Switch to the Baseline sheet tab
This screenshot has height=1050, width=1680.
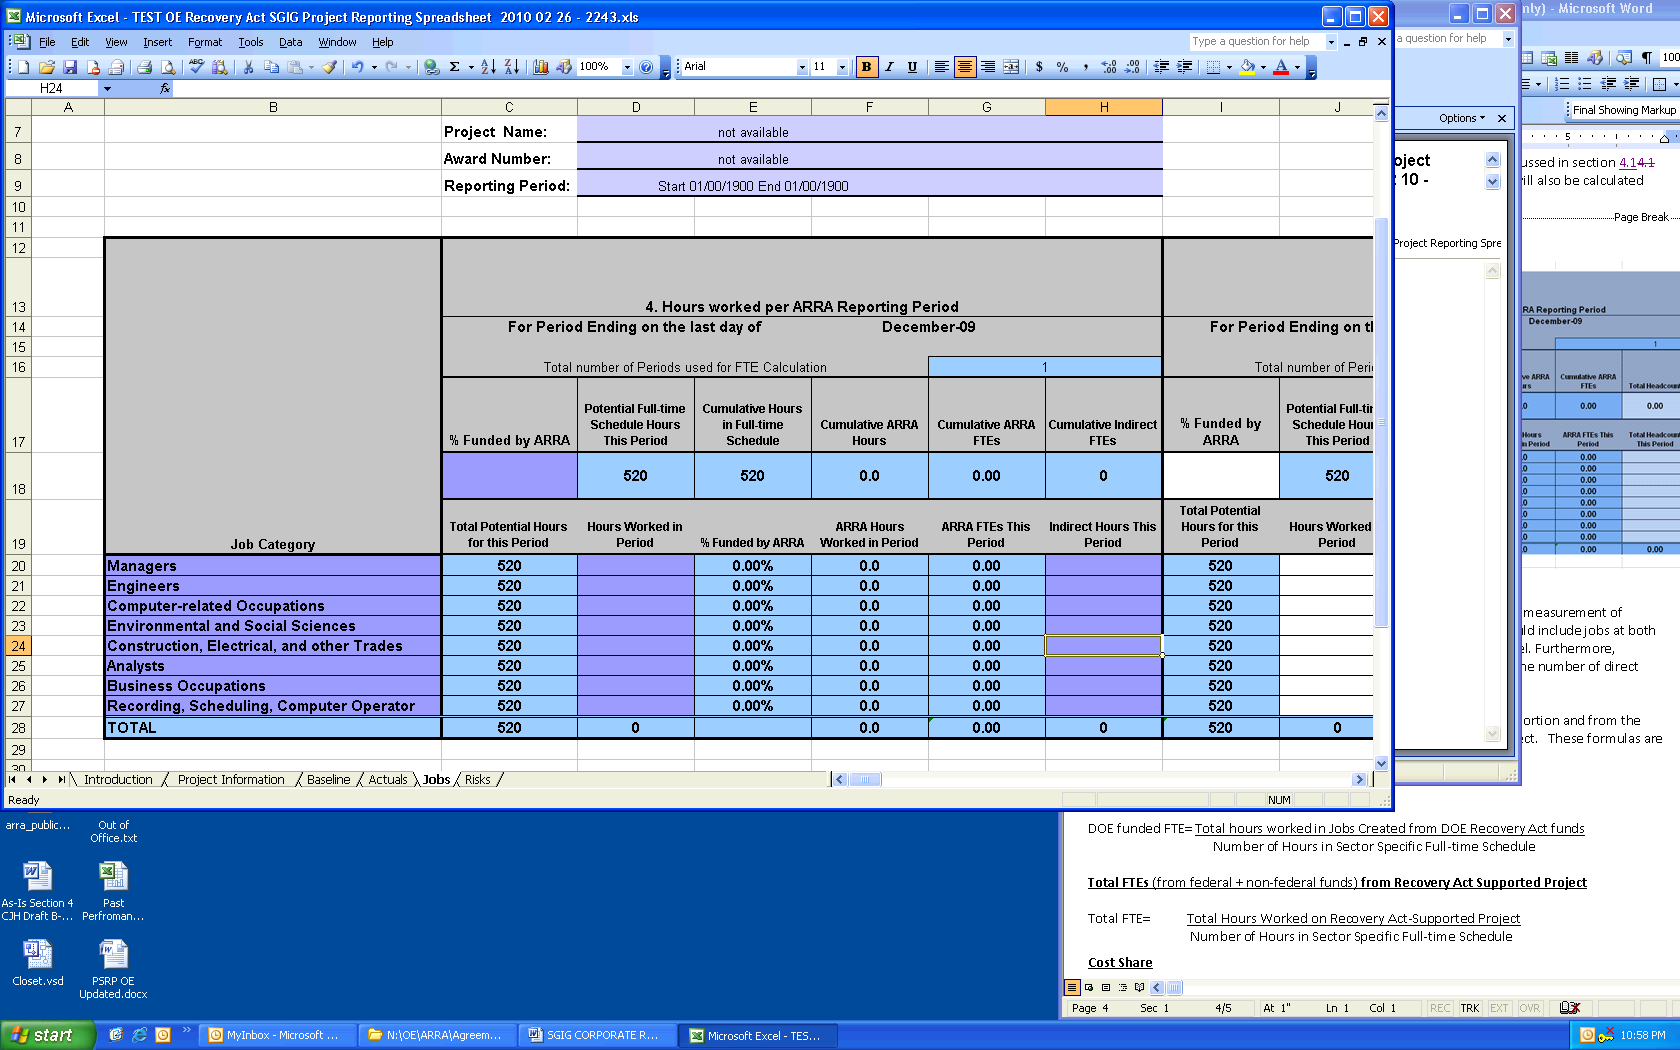[328, 780]
